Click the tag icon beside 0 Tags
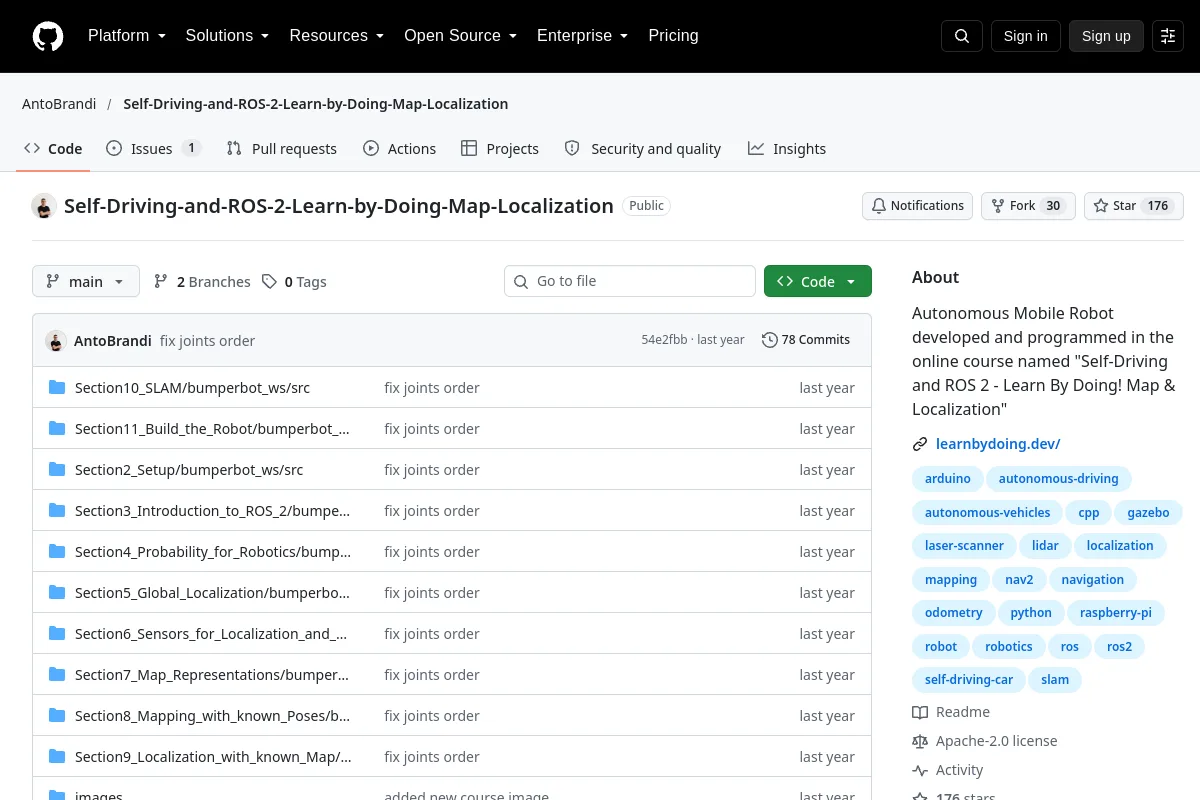This screenshot has width=1200, height=800. pos(269,282)
